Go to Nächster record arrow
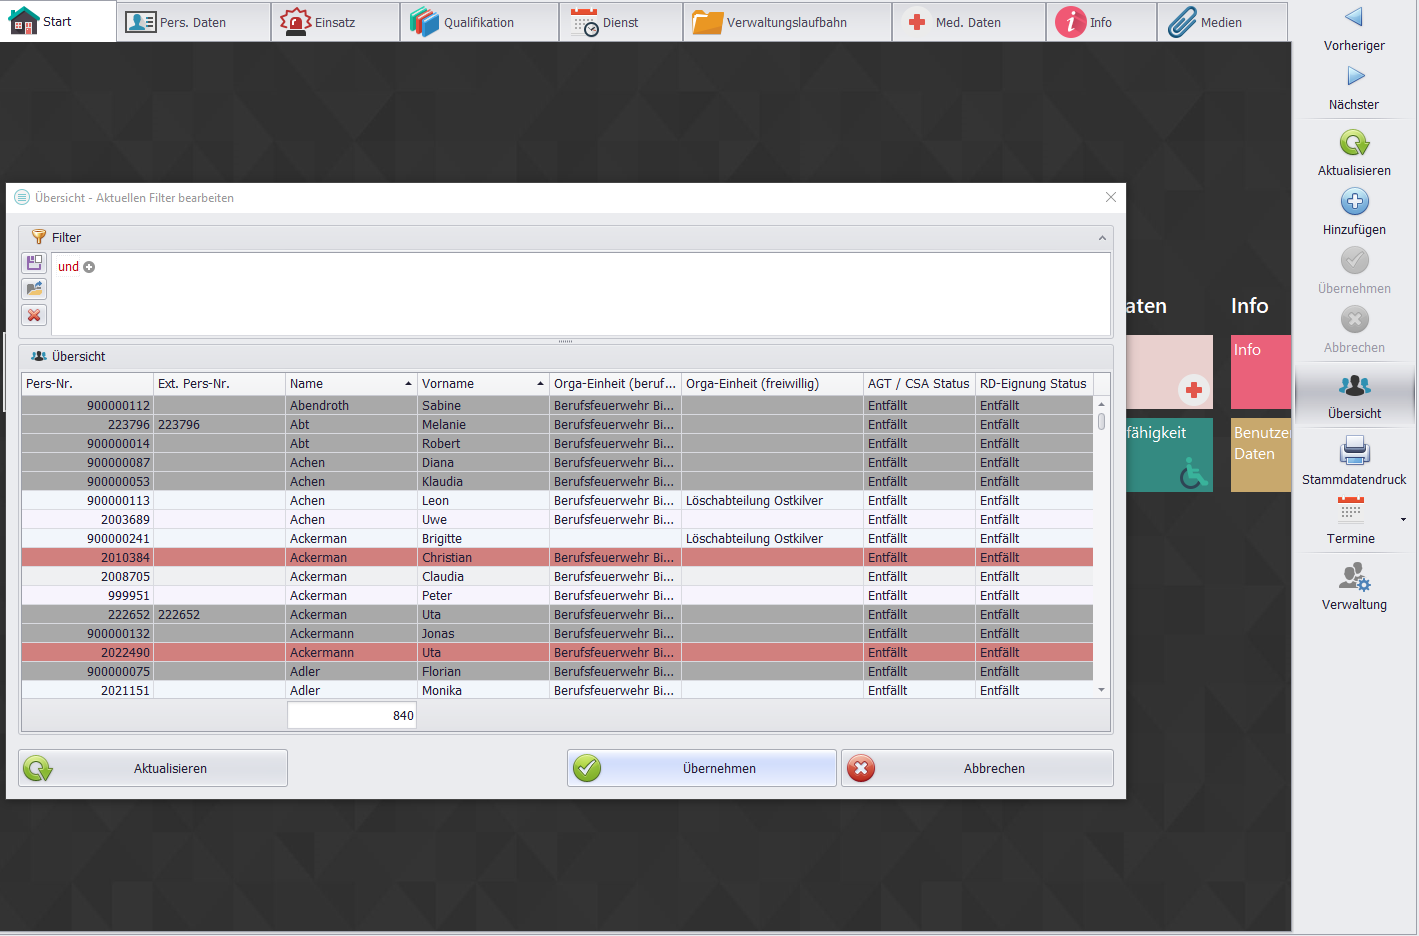The image size is (1419, 936). (1354, 76)
